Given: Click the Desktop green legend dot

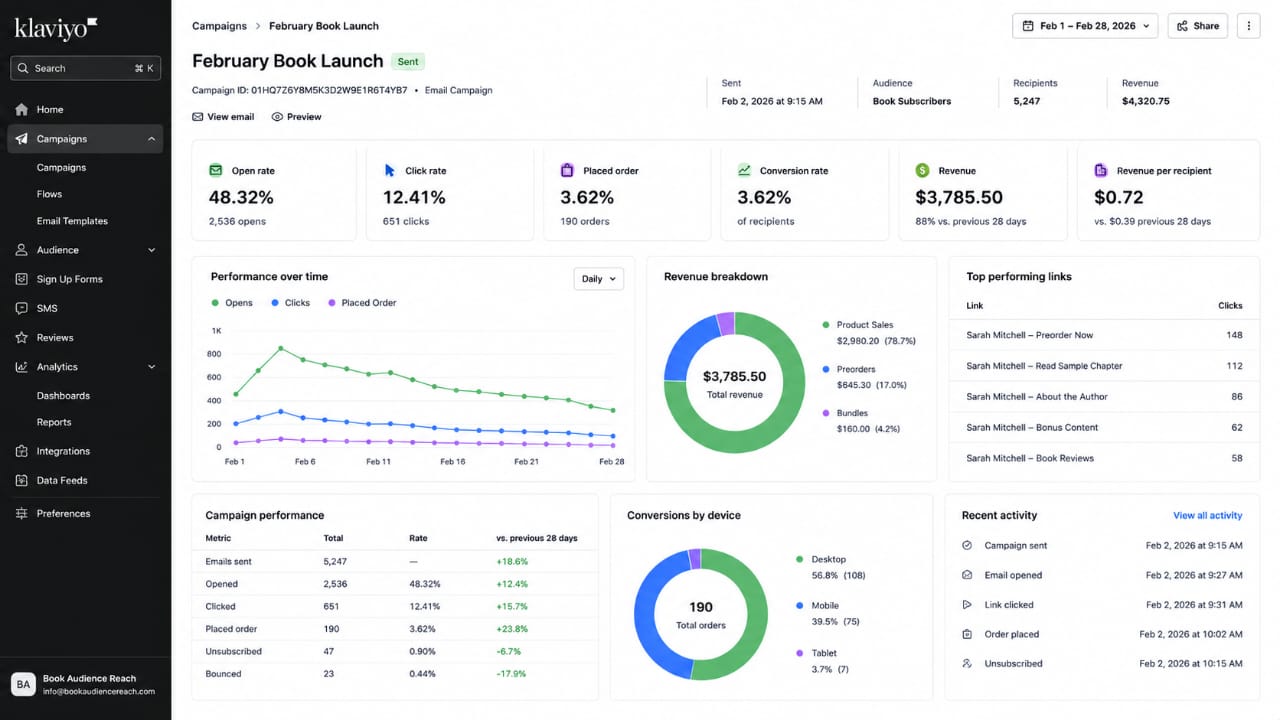Looking at the screenshot, I should pyautogui.click(x=800, y=560).
